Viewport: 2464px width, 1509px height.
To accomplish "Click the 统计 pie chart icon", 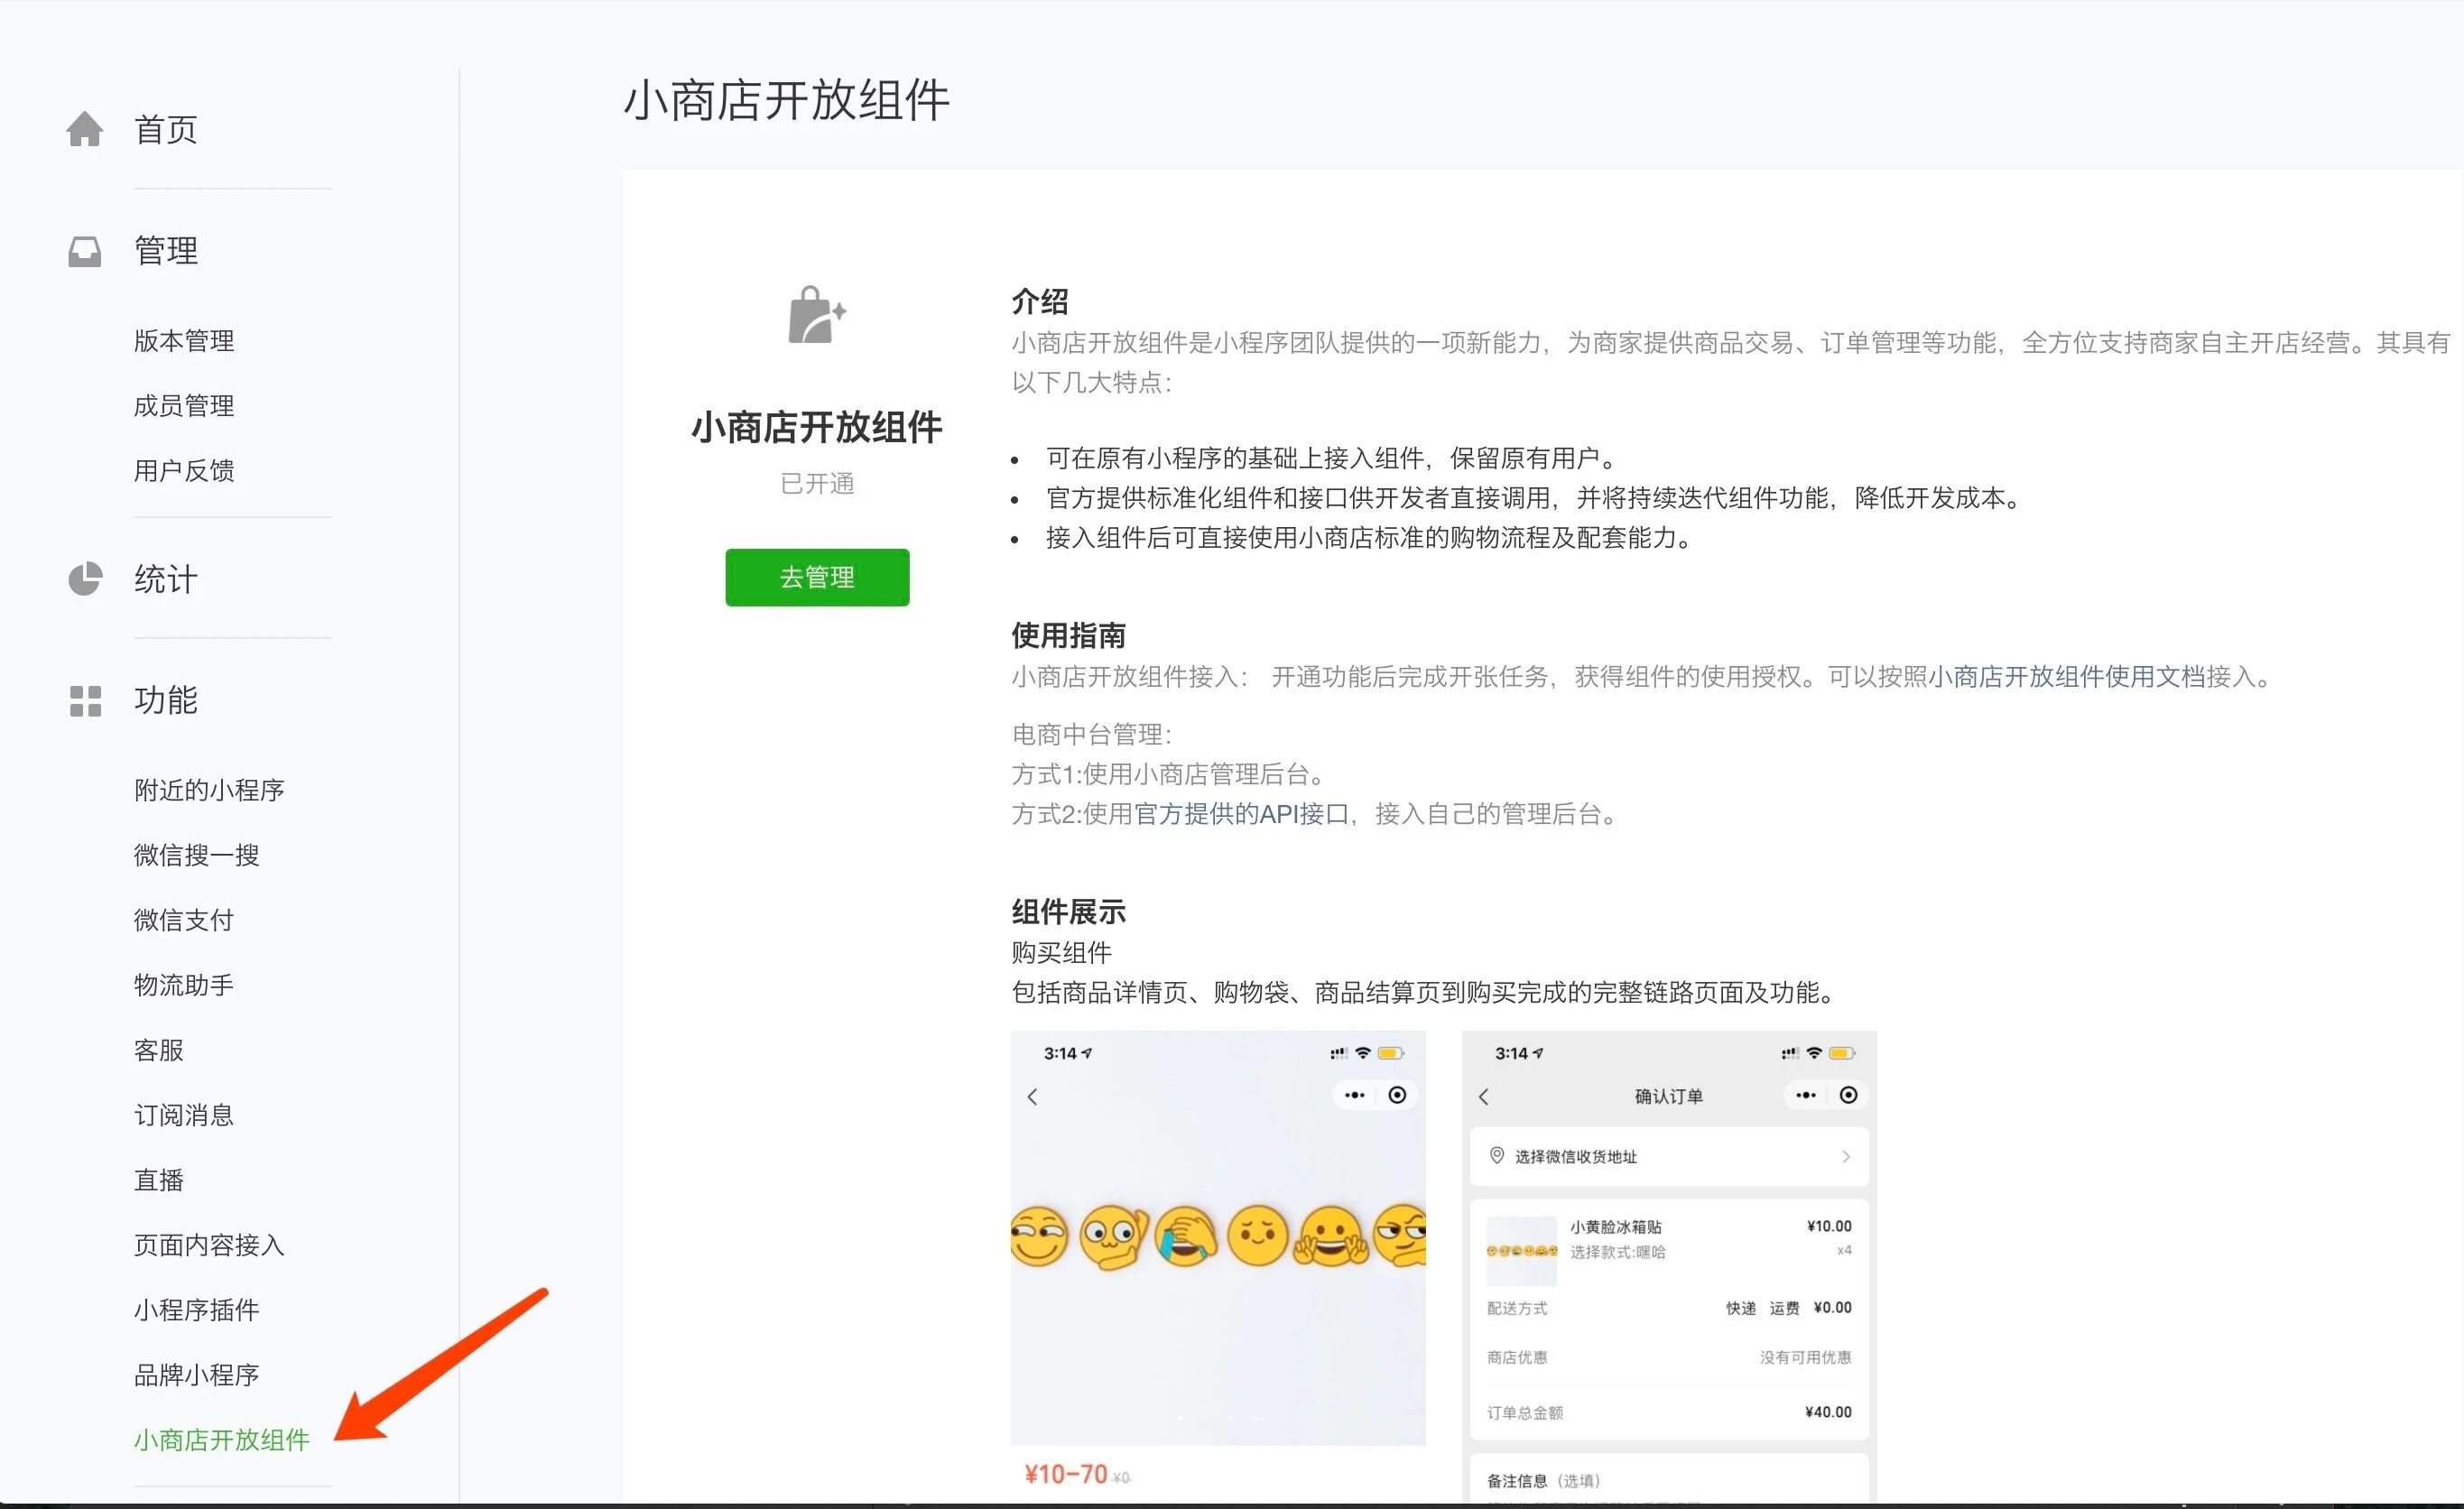I will point(85,579).
